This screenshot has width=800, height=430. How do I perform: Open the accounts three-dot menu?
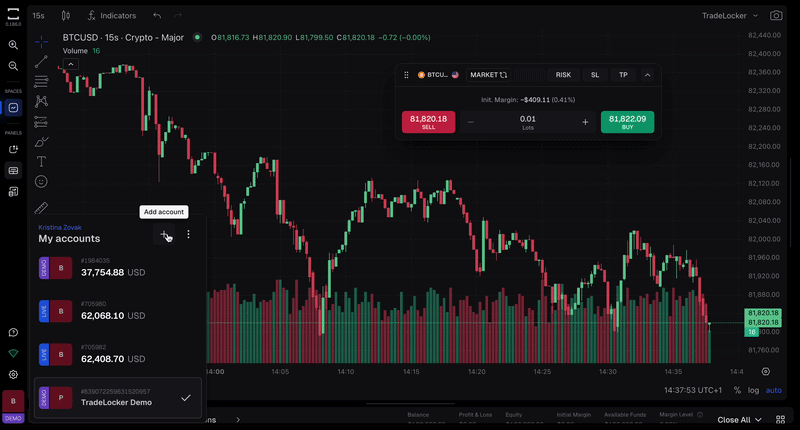pyautogui.click(x=188, y=234)
